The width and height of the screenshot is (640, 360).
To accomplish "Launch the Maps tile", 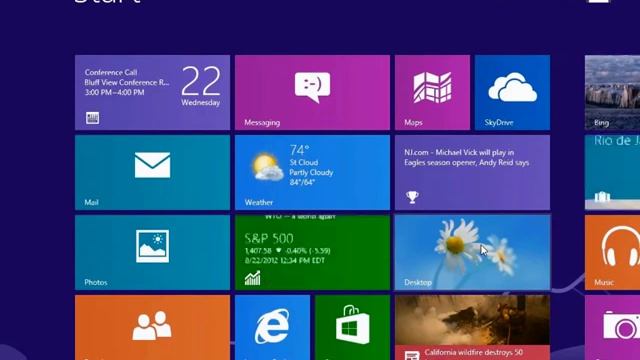I will pyautogui.click(x=432, y=93).
